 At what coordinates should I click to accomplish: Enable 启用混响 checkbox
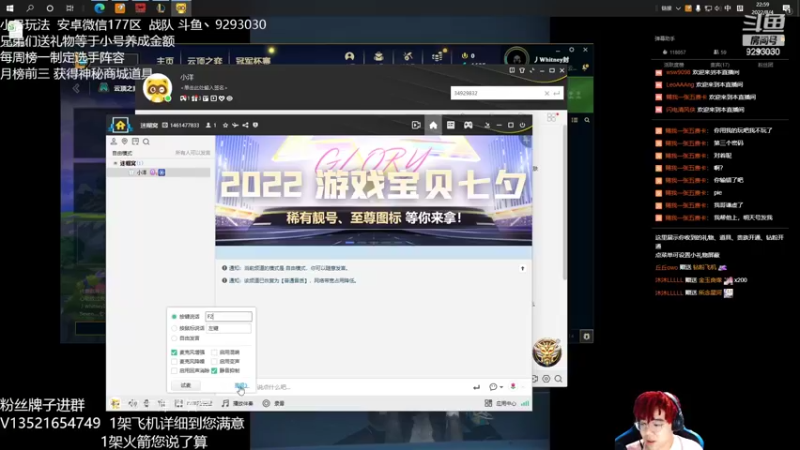214,353
